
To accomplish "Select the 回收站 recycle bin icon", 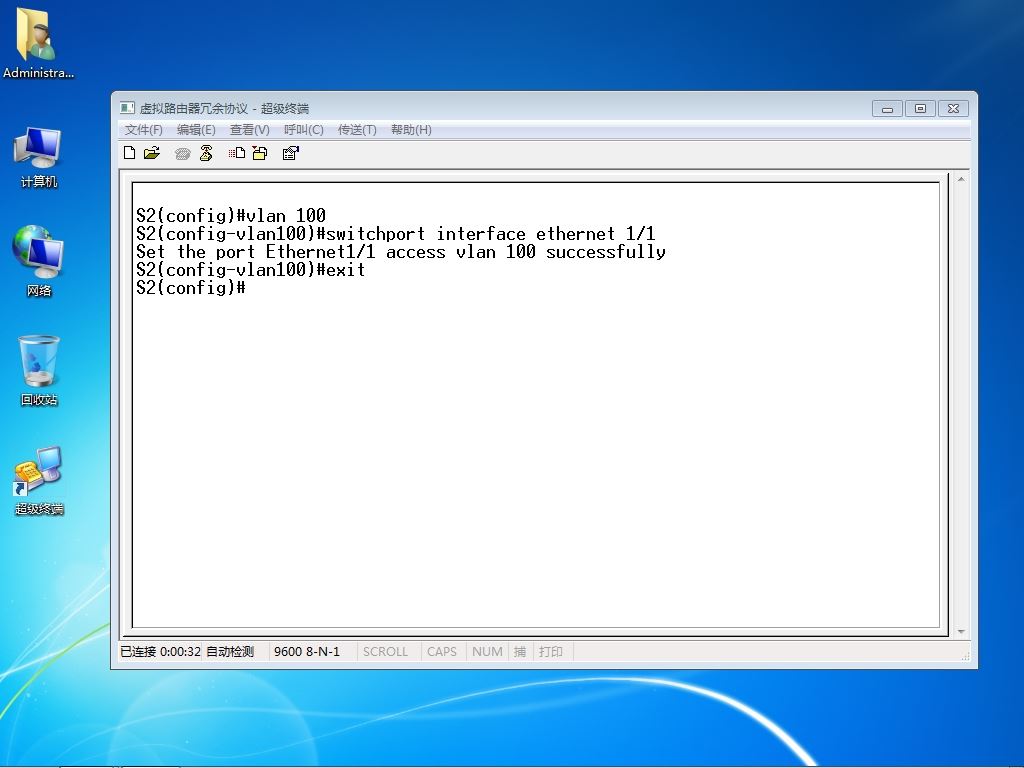I will click(39, 370).
